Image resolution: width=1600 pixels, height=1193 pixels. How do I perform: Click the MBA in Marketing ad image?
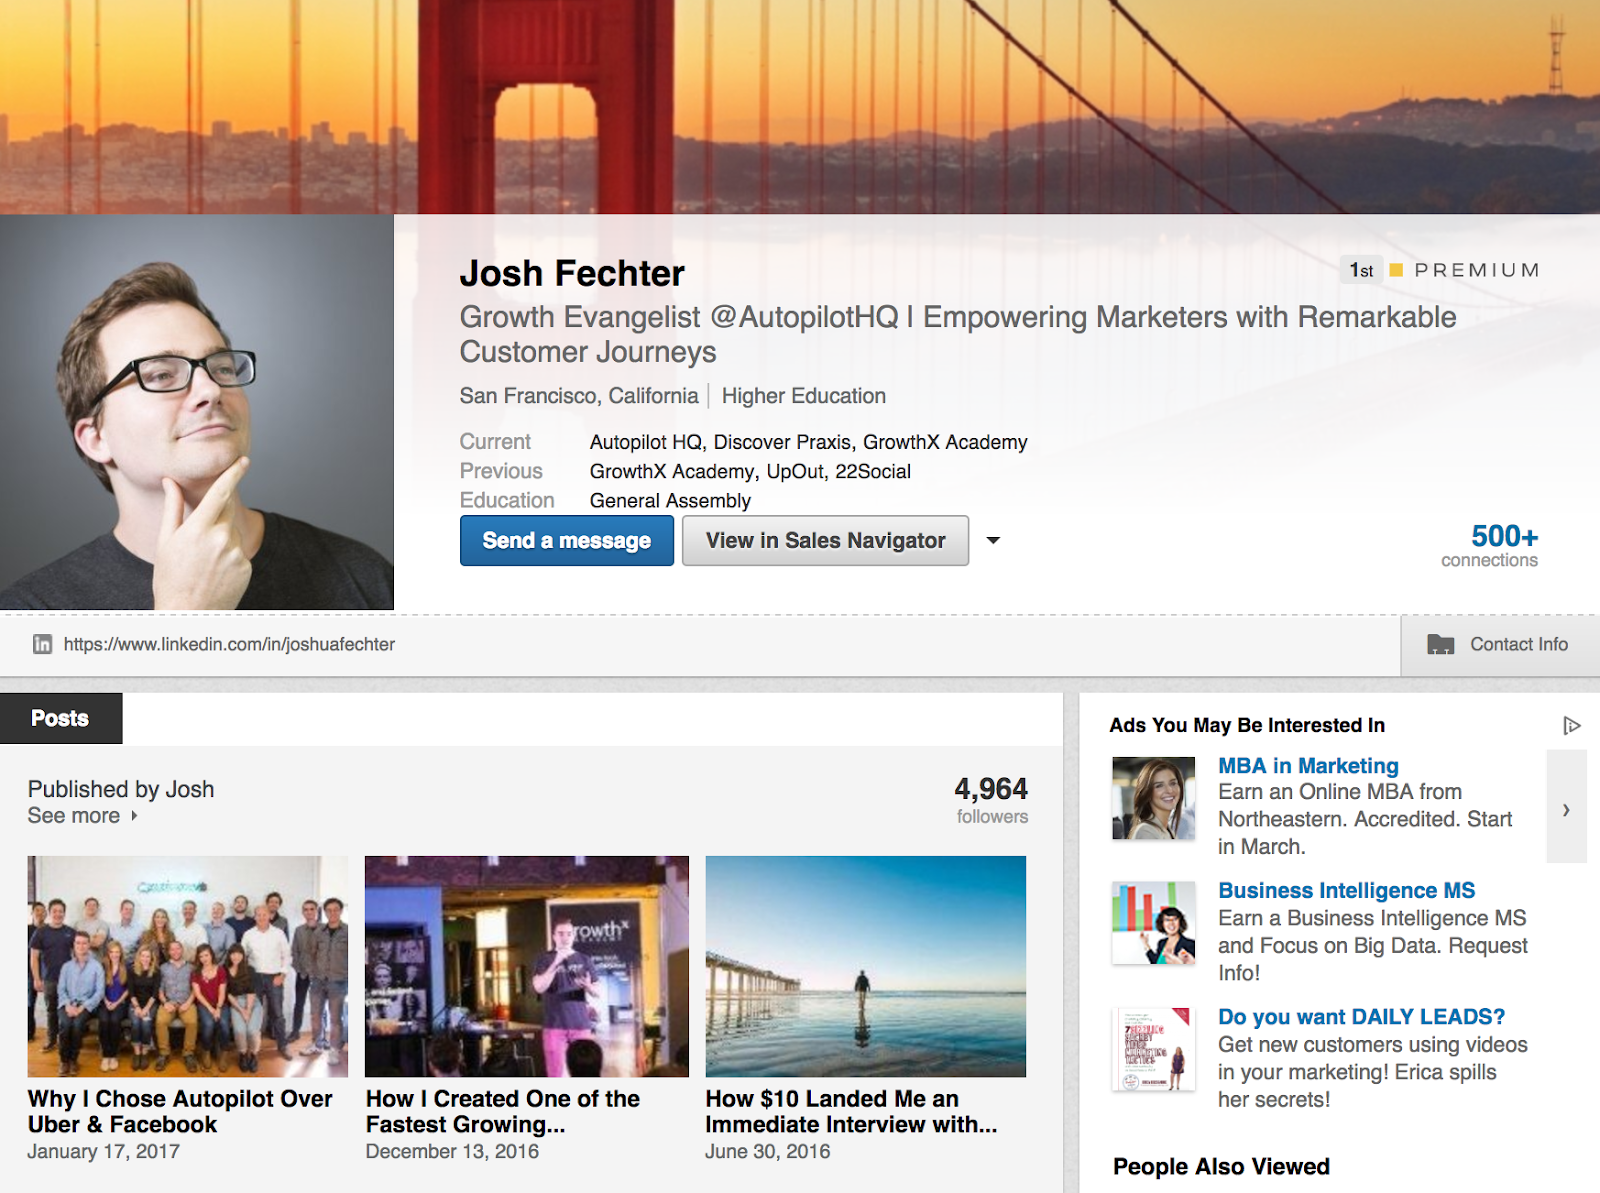(1154, 798)
